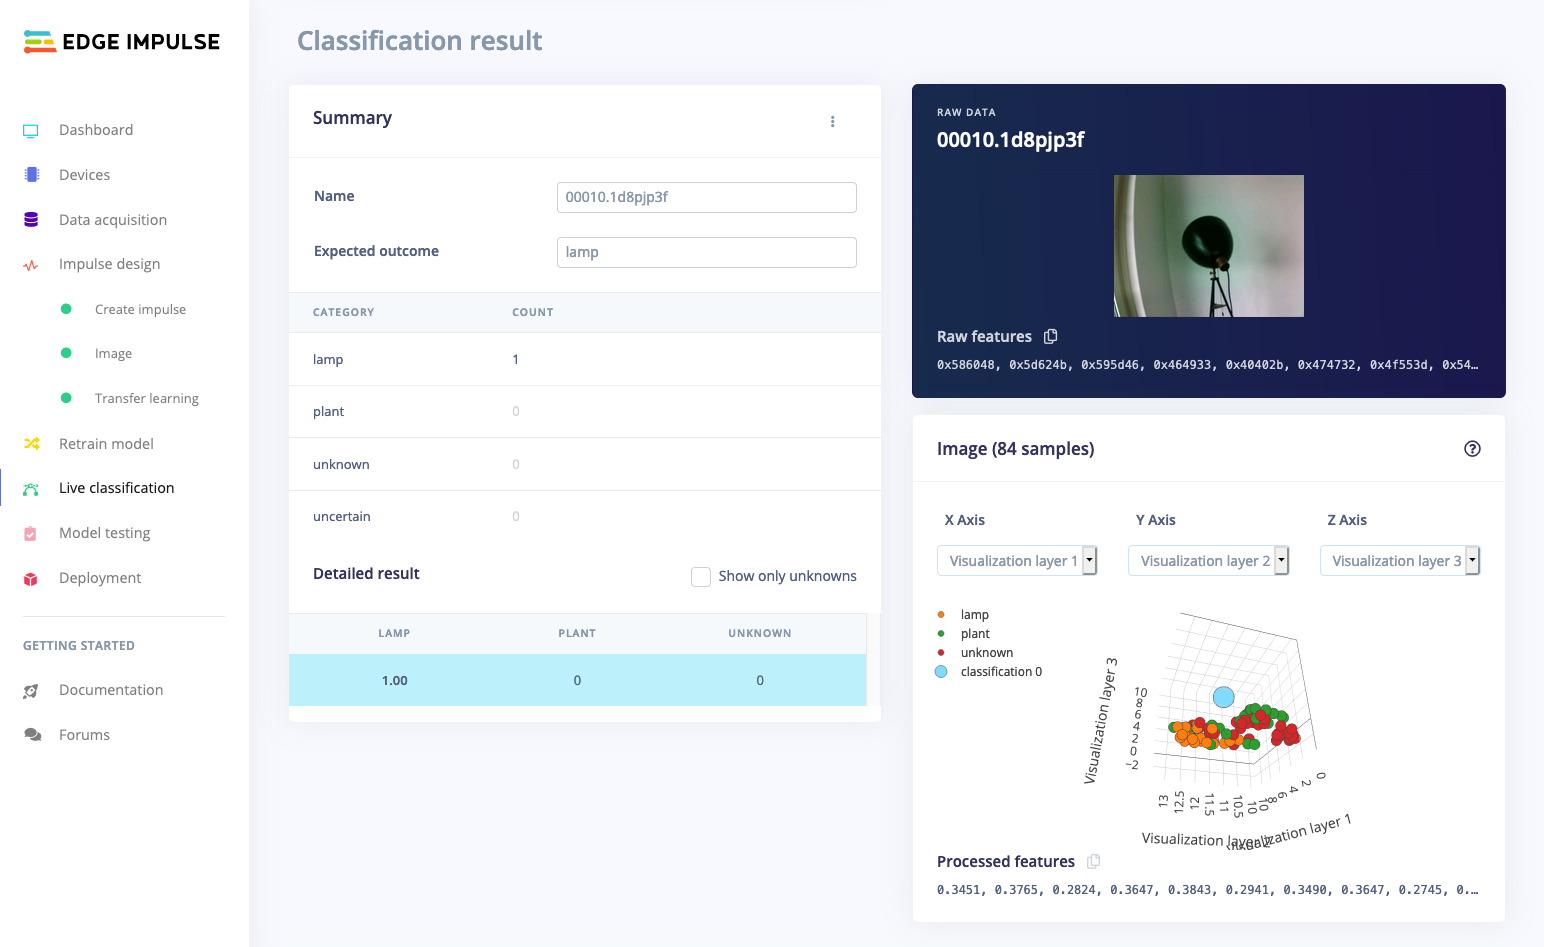The image size is (1544, 947).
Task: Click the Dashboard monitor icon
Action: [31, 131]
